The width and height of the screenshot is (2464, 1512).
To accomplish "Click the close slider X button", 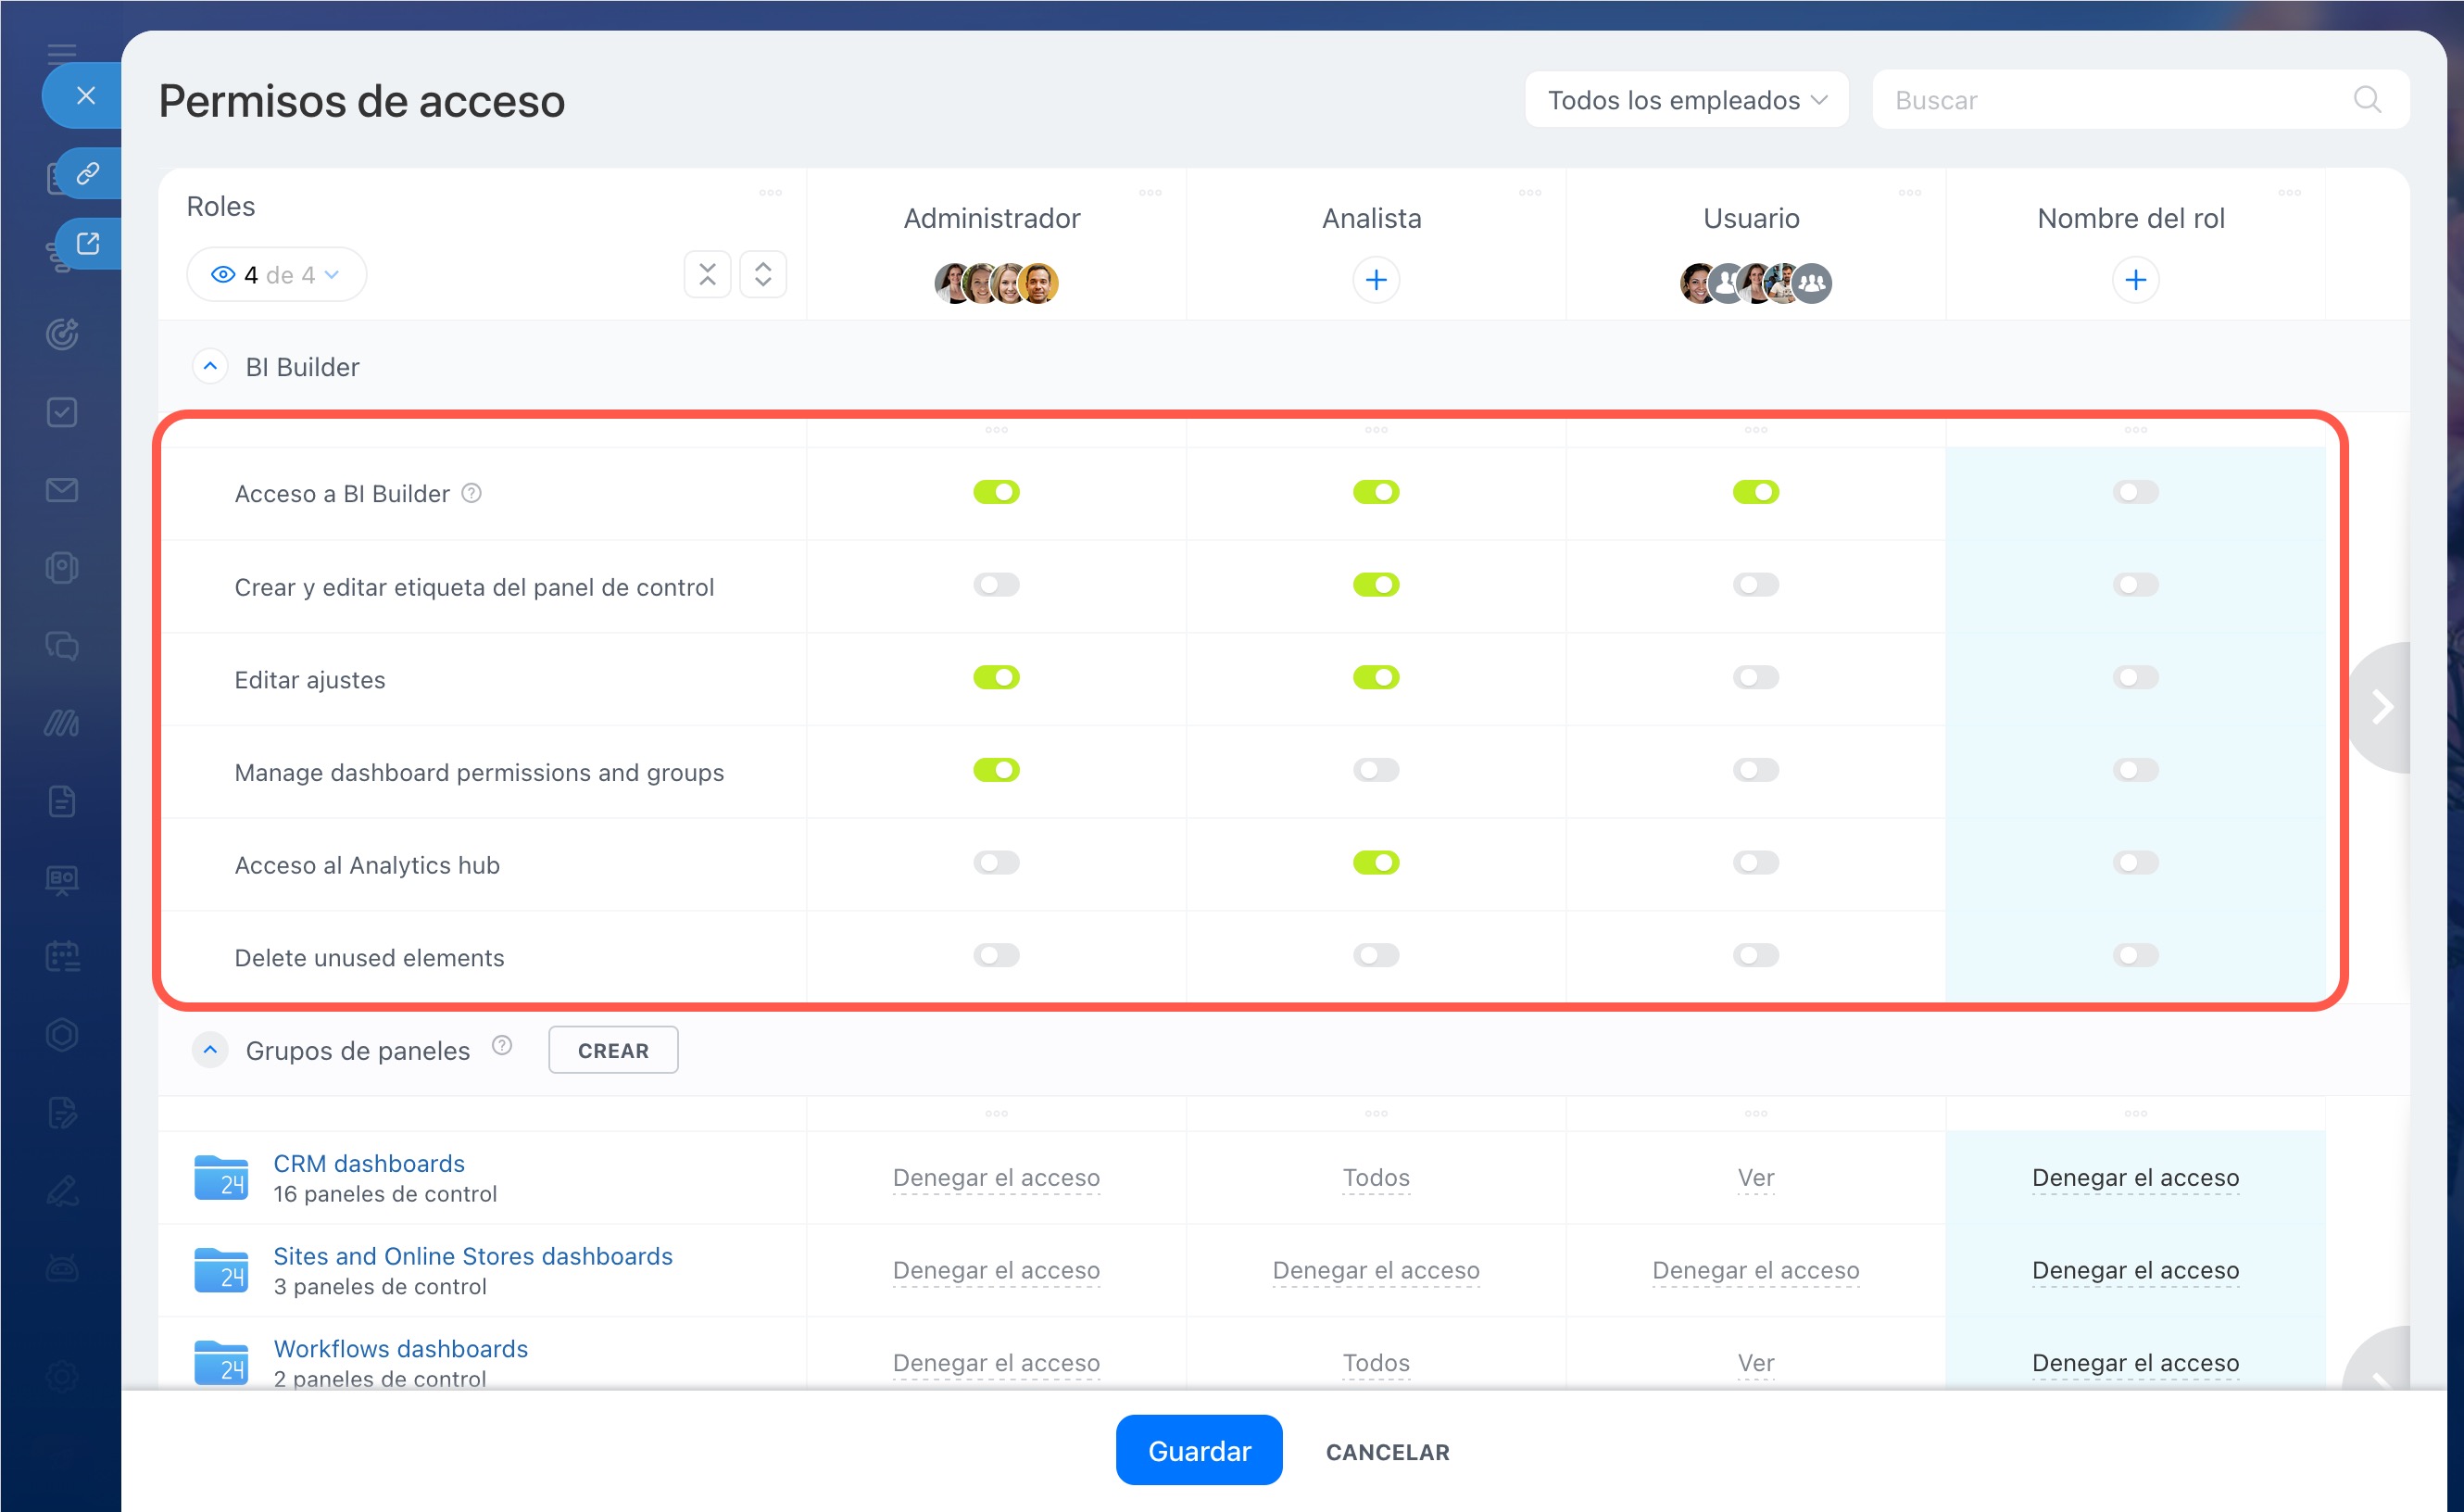I will (x=86, y=95).
